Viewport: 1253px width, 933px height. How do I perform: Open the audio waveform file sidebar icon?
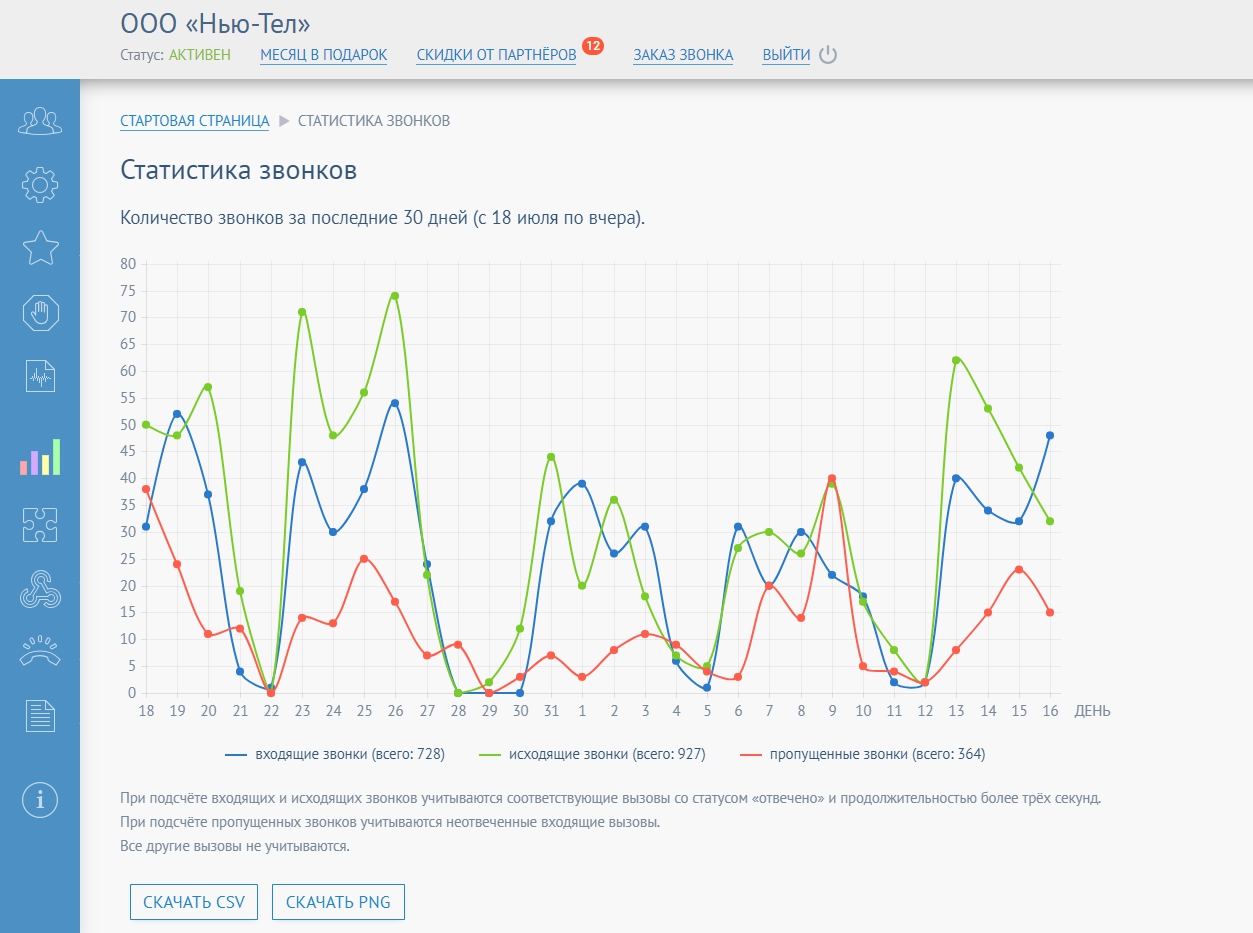point(40,377)
